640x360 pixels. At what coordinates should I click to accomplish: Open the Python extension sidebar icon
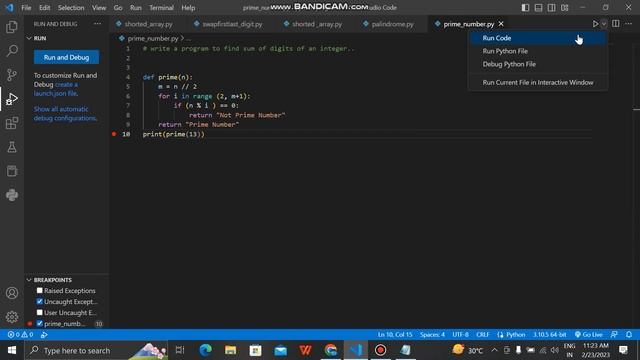click(x=12, y=195)
